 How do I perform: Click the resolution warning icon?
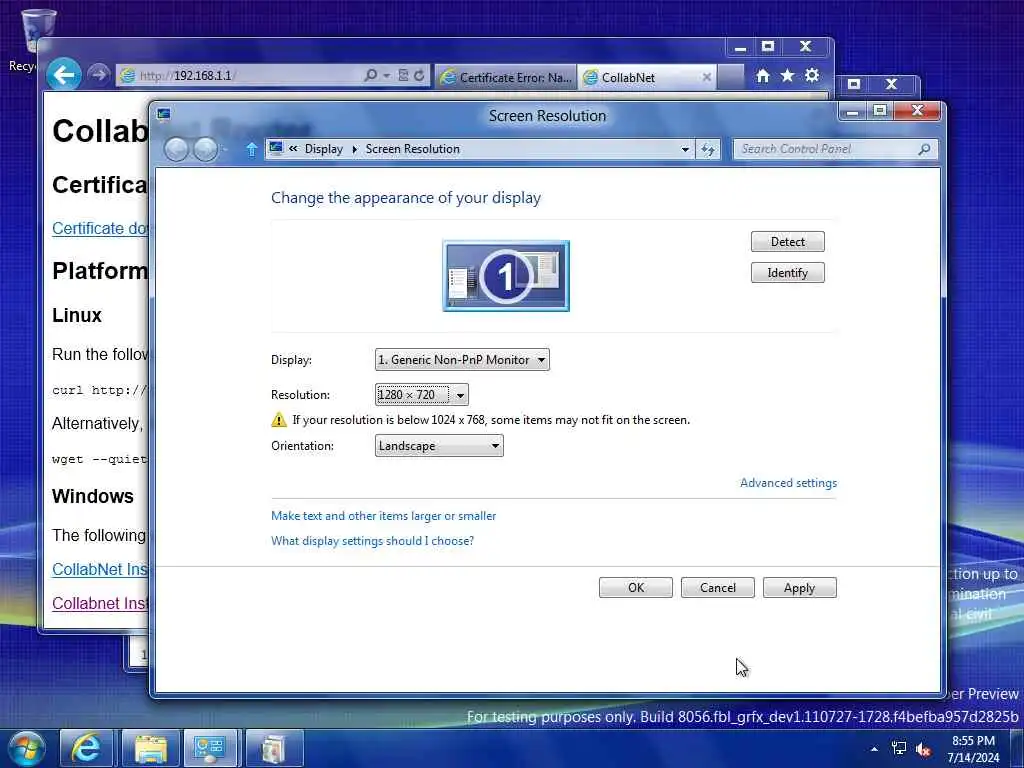[279, 420]
